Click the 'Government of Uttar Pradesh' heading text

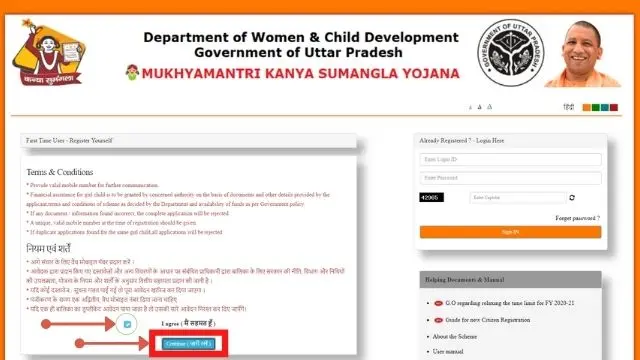tap(298, 53)
